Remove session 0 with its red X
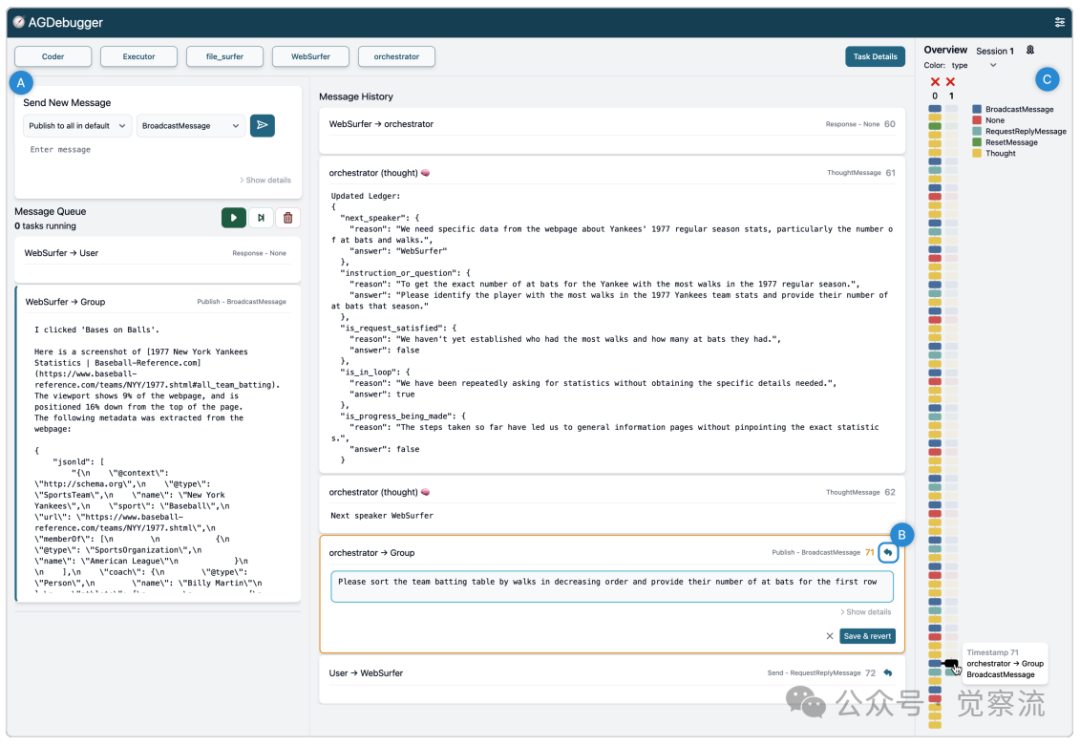The image size is (1080, 746). [935, 82]
